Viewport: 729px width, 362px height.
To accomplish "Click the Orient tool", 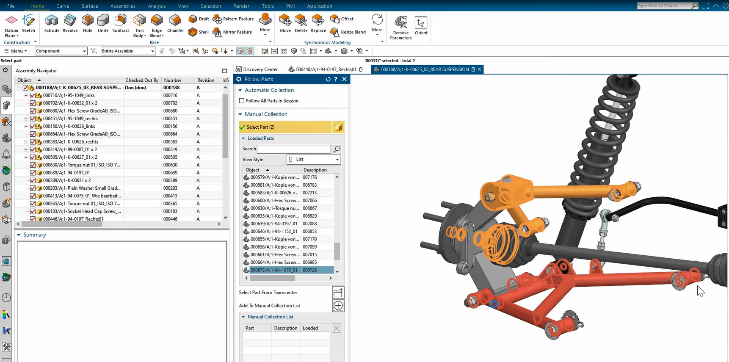I will tap(421, 26).
